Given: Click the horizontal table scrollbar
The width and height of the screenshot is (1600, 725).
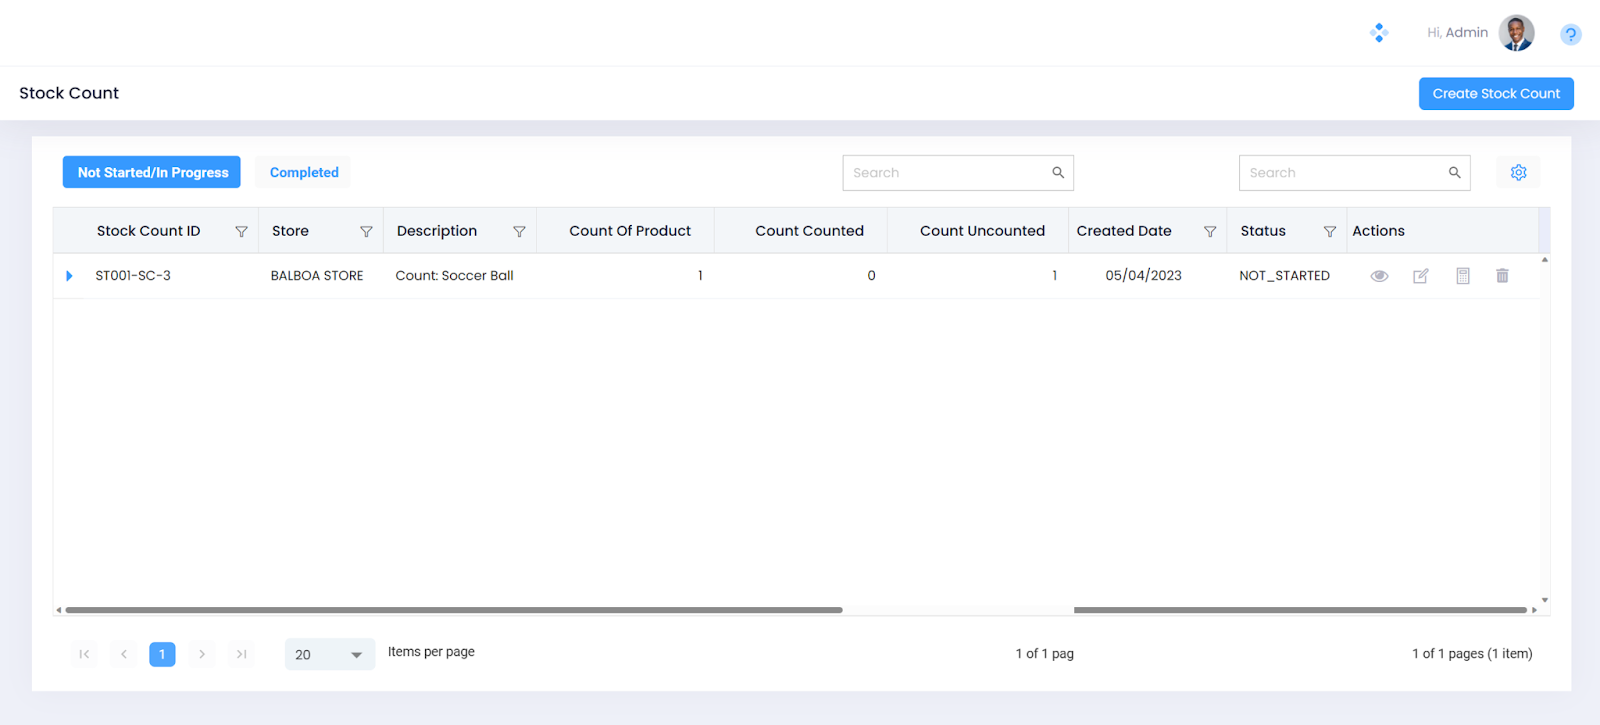Looking at the screenshot, I should [x=453, y=610].
